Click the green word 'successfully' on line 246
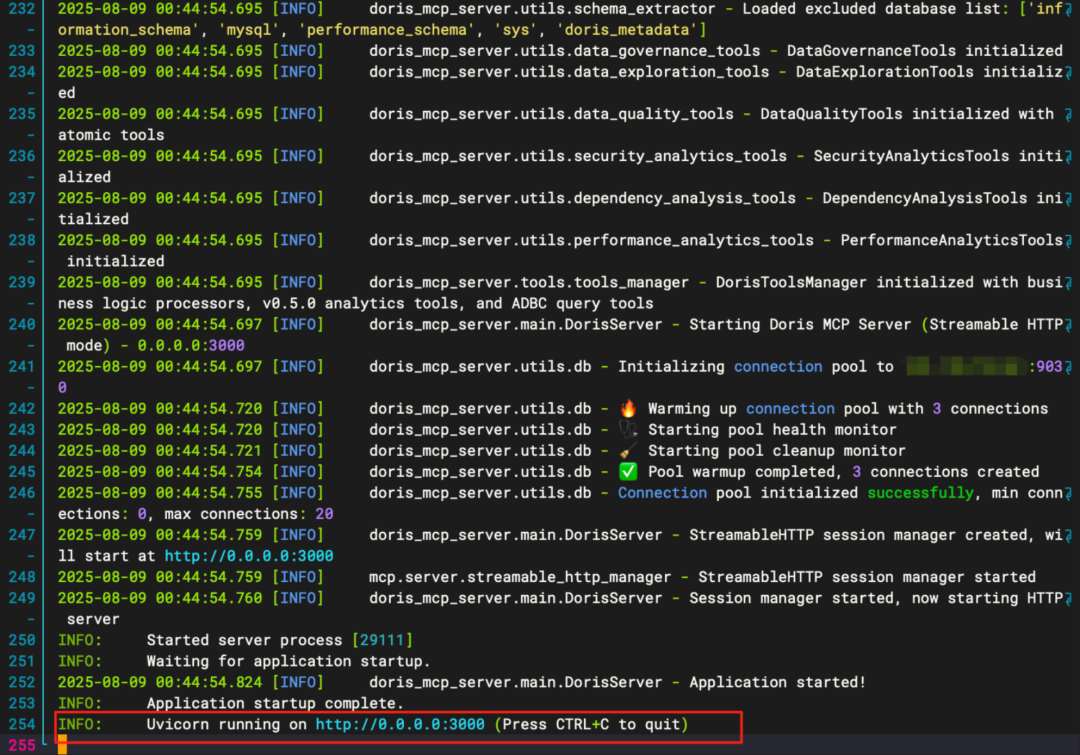The height and width of the screenshot is (755, 1080). [920, 493]
